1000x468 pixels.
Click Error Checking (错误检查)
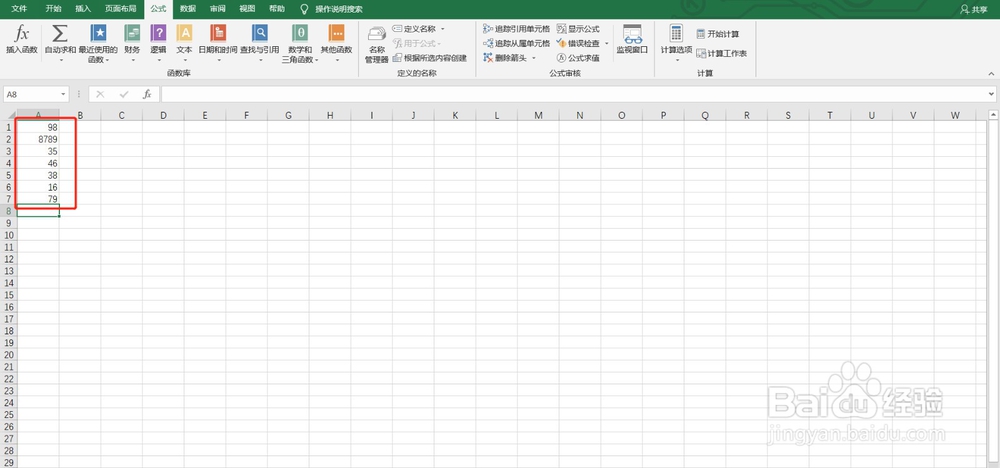[x=578, y=43]
